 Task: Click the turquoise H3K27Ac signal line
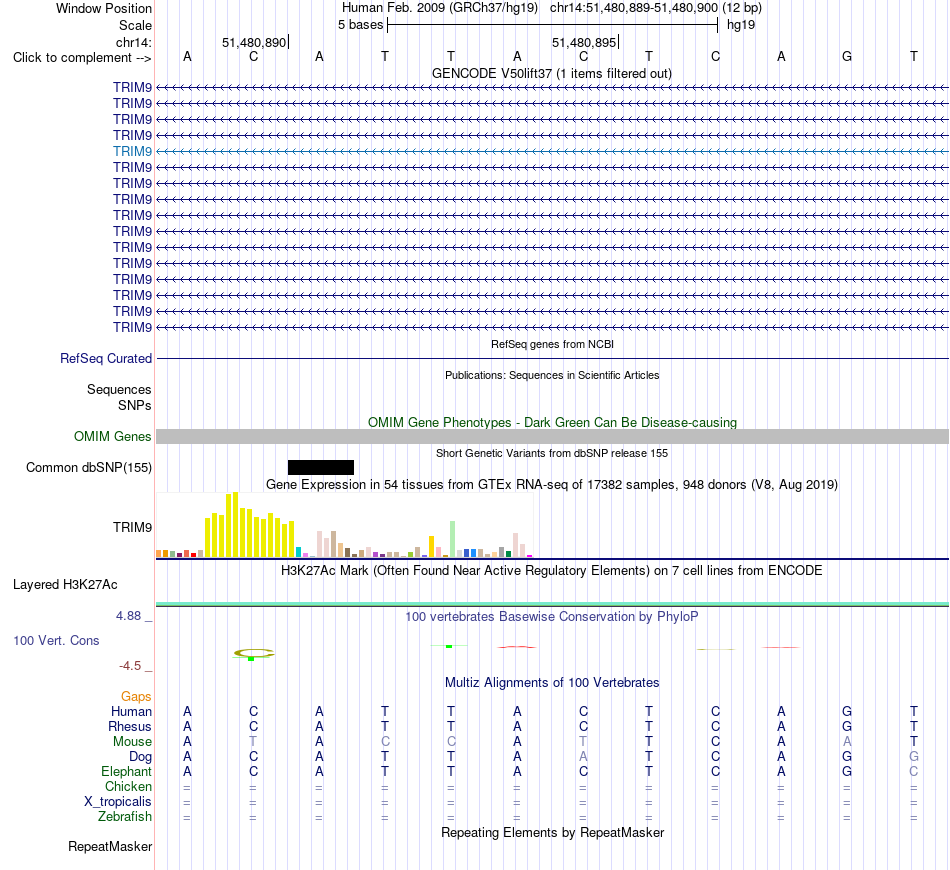pos(552,604)
